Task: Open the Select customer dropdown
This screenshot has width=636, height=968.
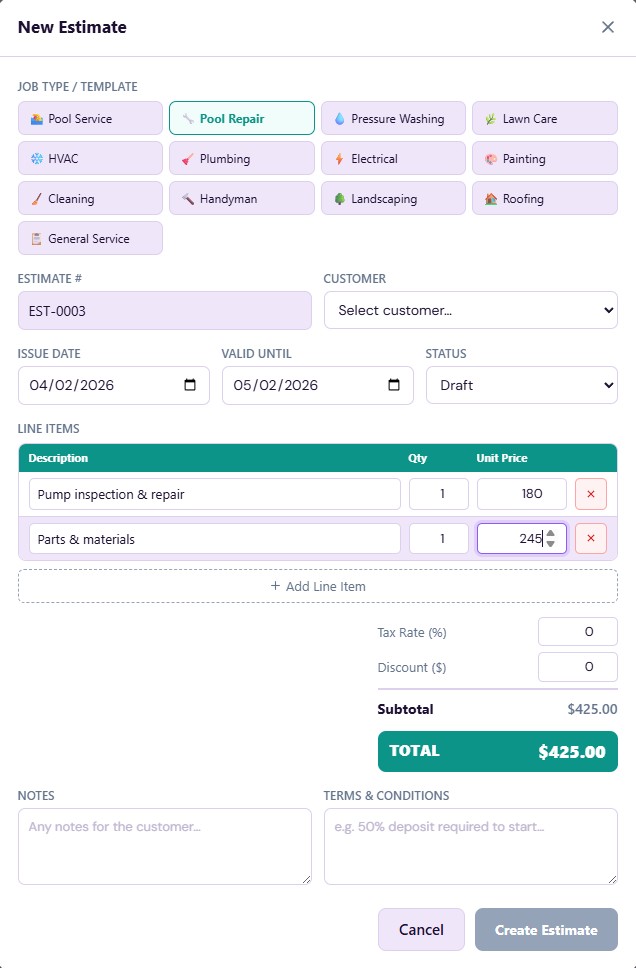Action: 470,310
